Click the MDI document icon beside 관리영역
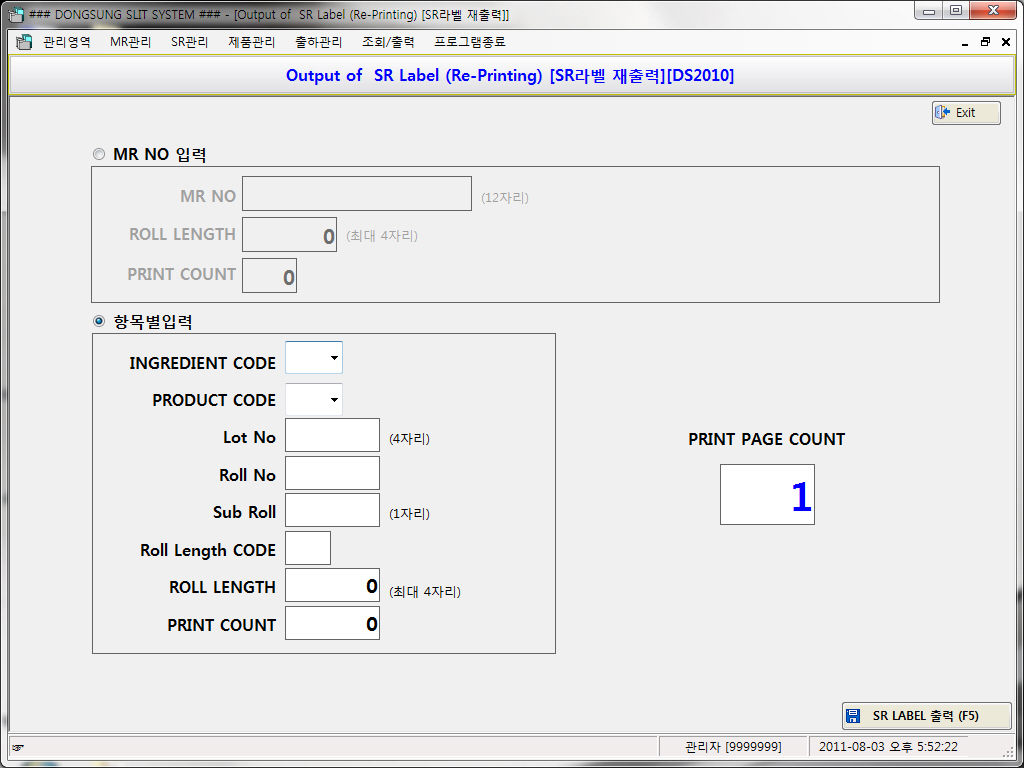Image resolution: width=1024 pixels, height=768 pixels. pyautogui.click(x=24, y=42)
